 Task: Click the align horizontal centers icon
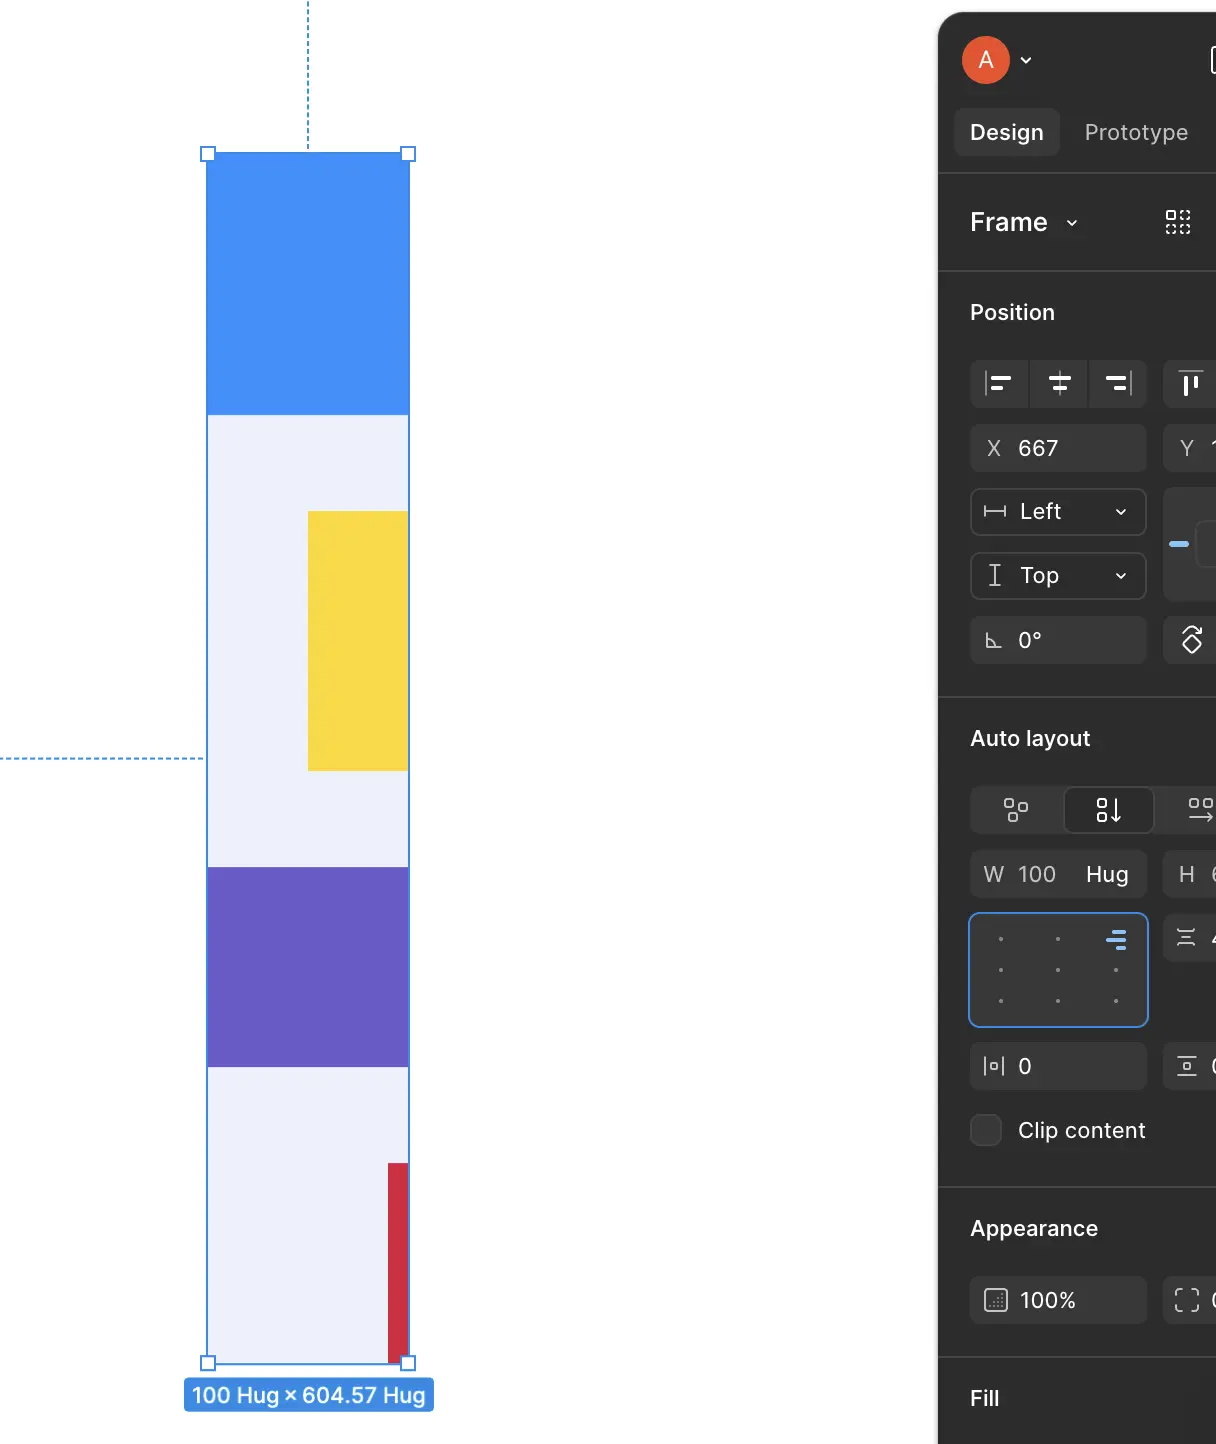click(x=1059, y=383)
